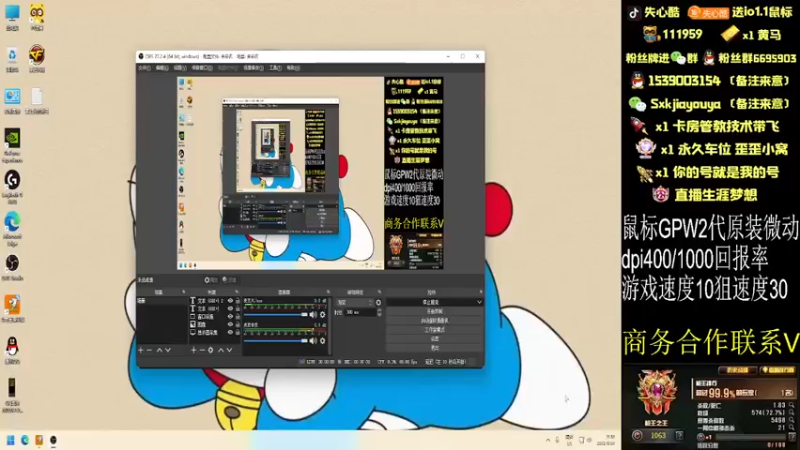This screenshot has width=800, height=450.
Task: Pop out the sources dock panel
Action: coord(237,292)
